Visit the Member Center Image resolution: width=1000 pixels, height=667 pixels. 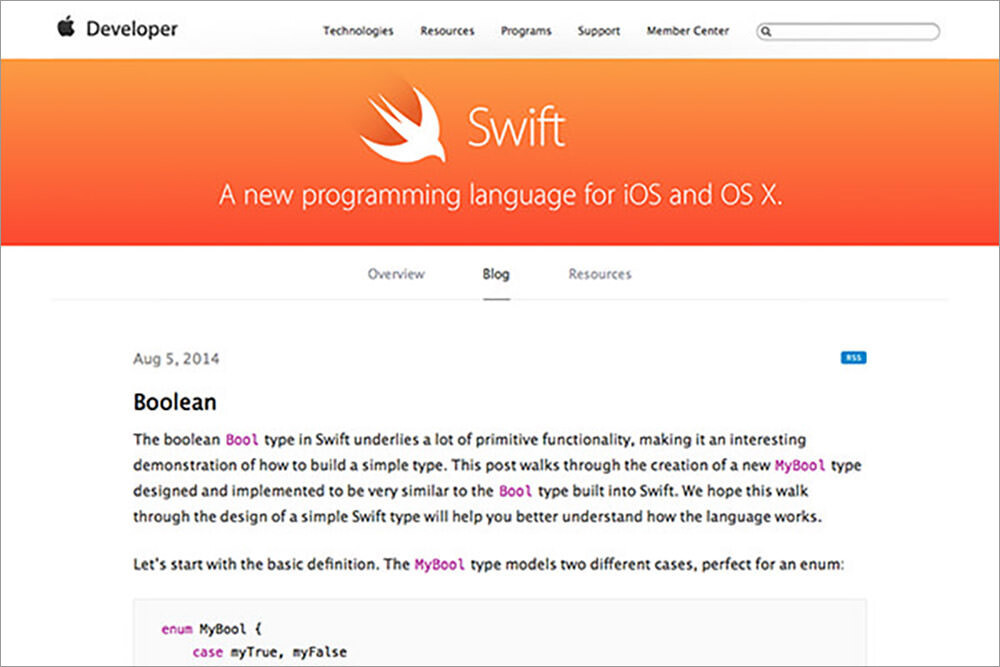[689, 31]
